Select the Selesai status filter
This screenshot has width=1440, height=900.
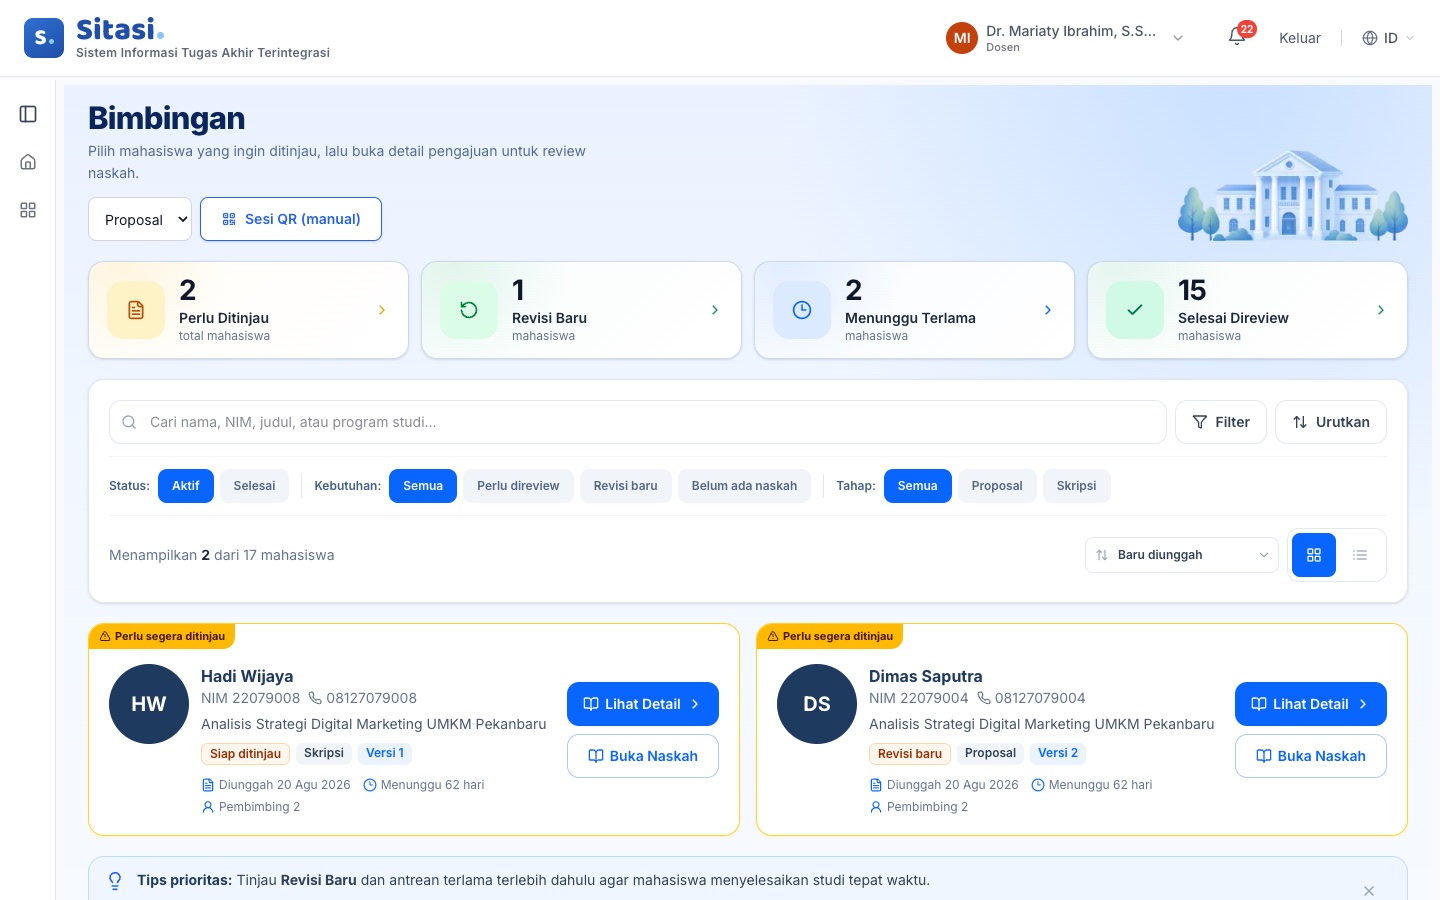(254, 486)
